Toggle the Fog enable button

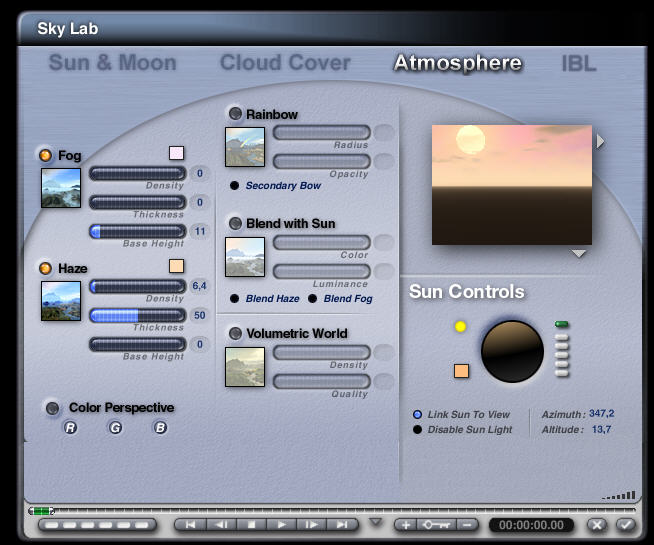[45, 155]
